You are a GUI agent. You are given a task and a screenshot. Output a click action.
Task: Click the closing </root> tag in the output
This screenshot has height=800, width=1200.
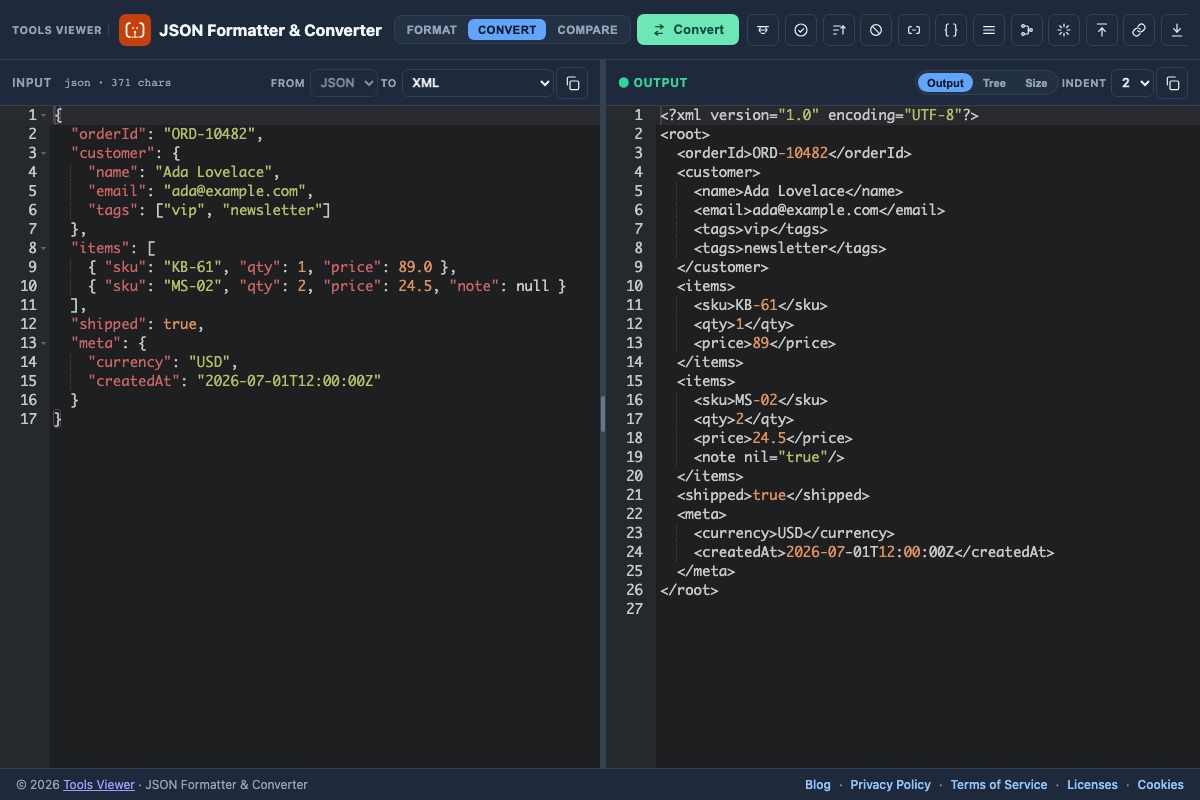coord(689,590)
